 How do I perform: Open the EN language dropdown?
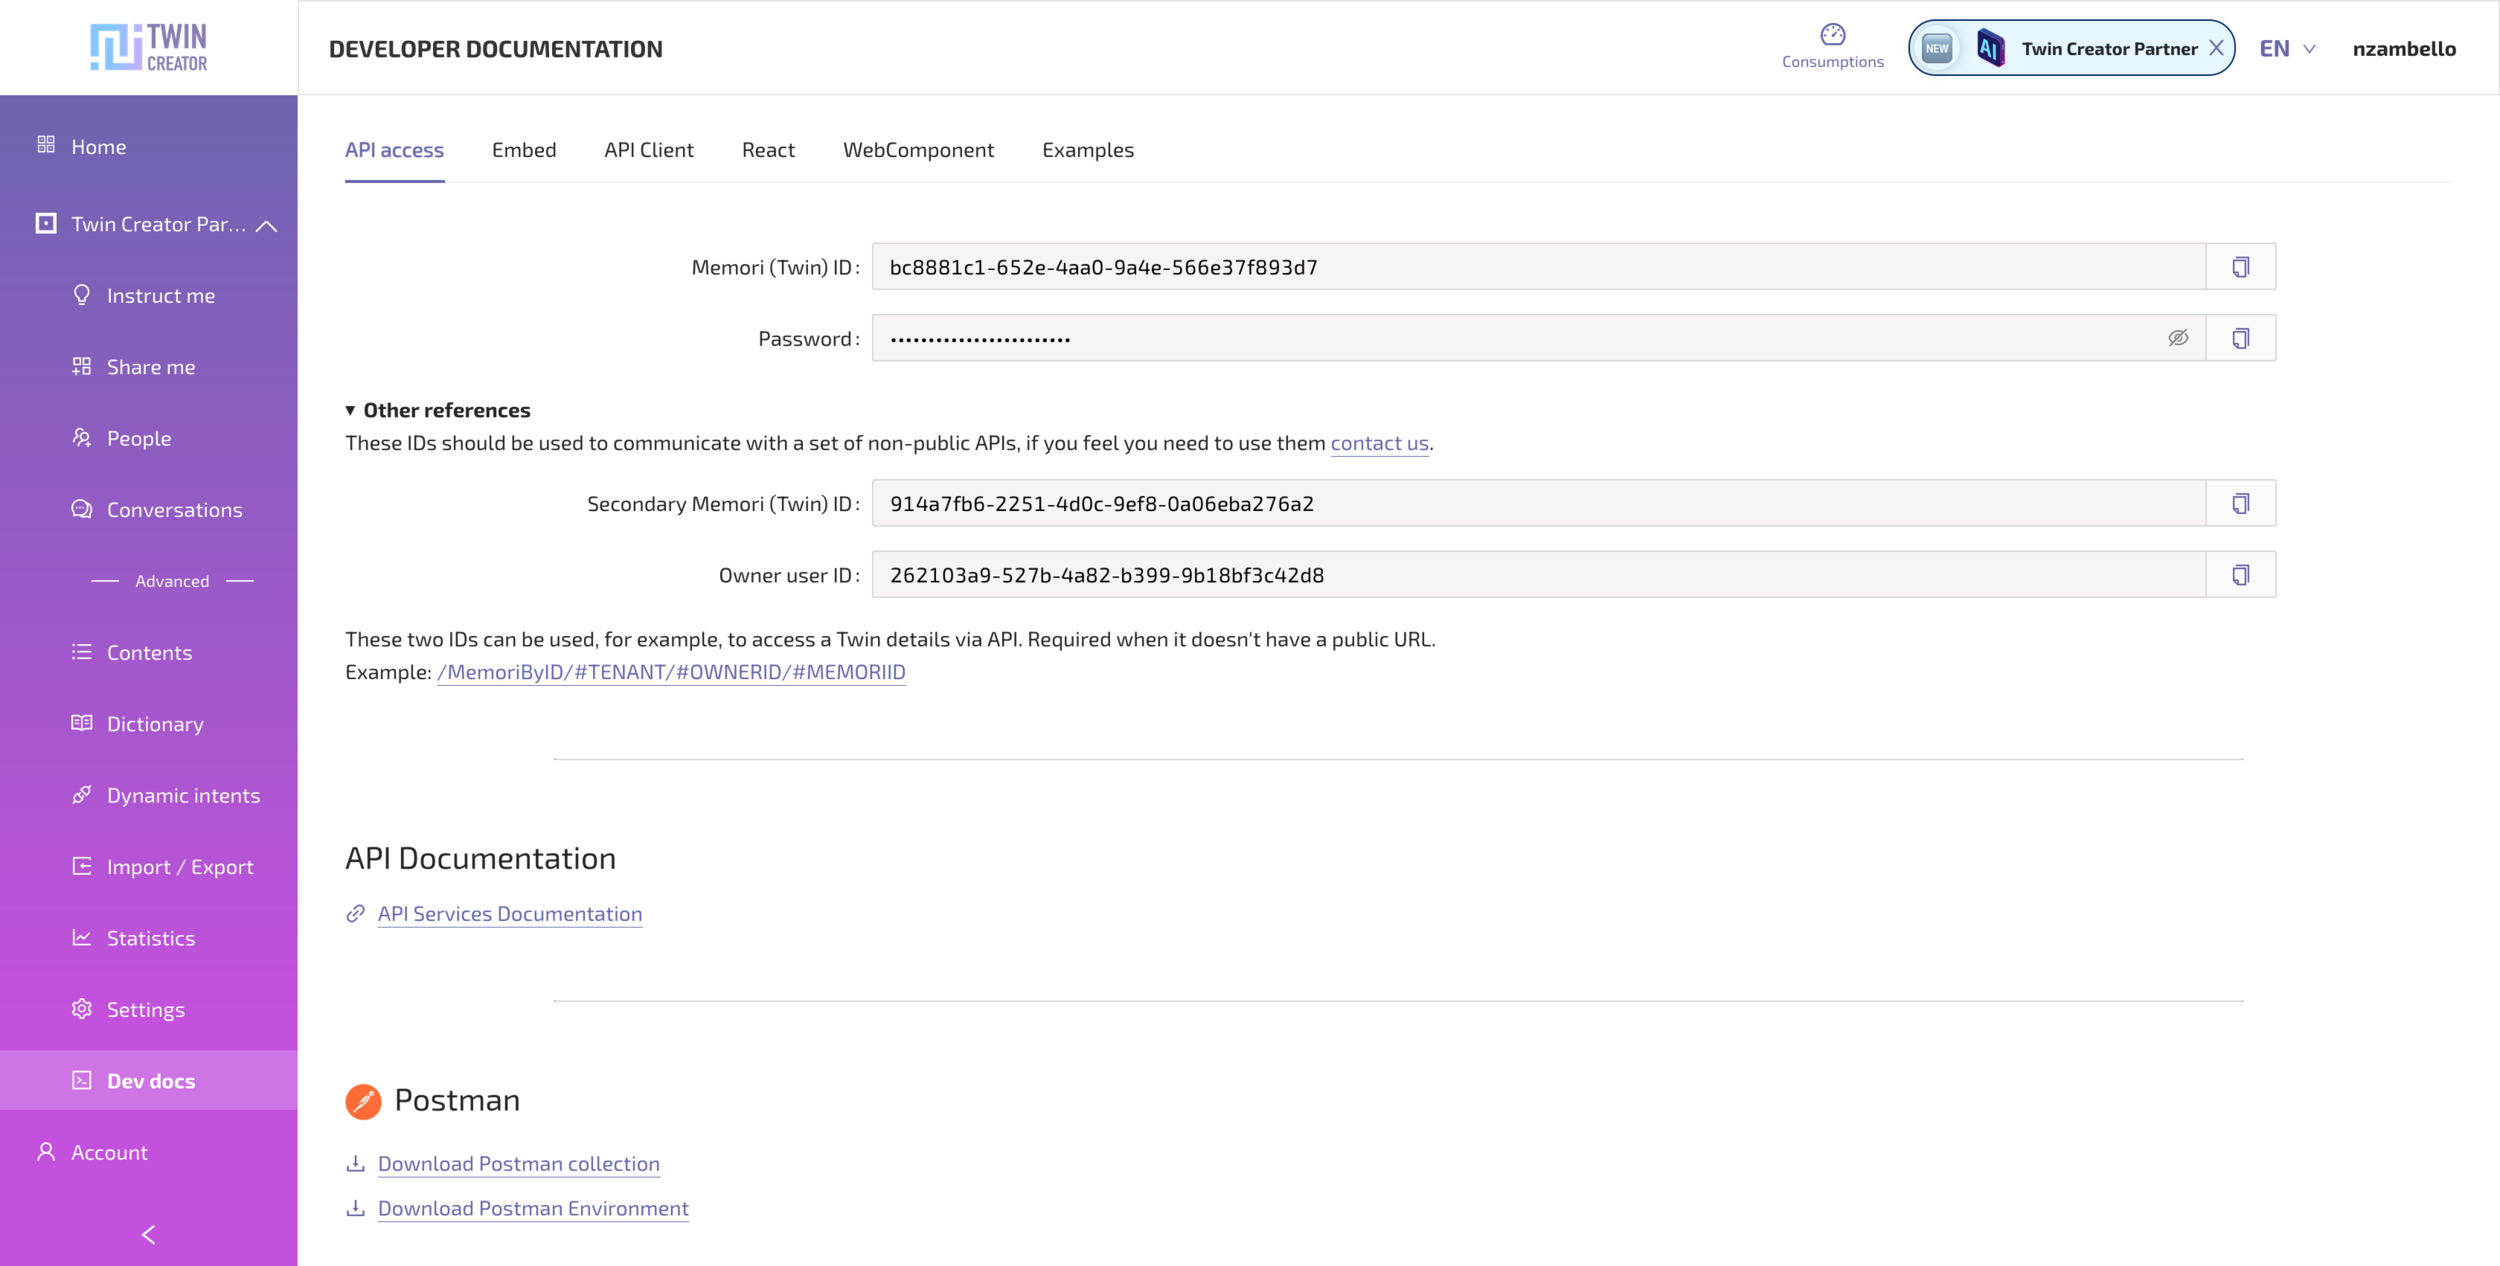[x=2287, y=49]
